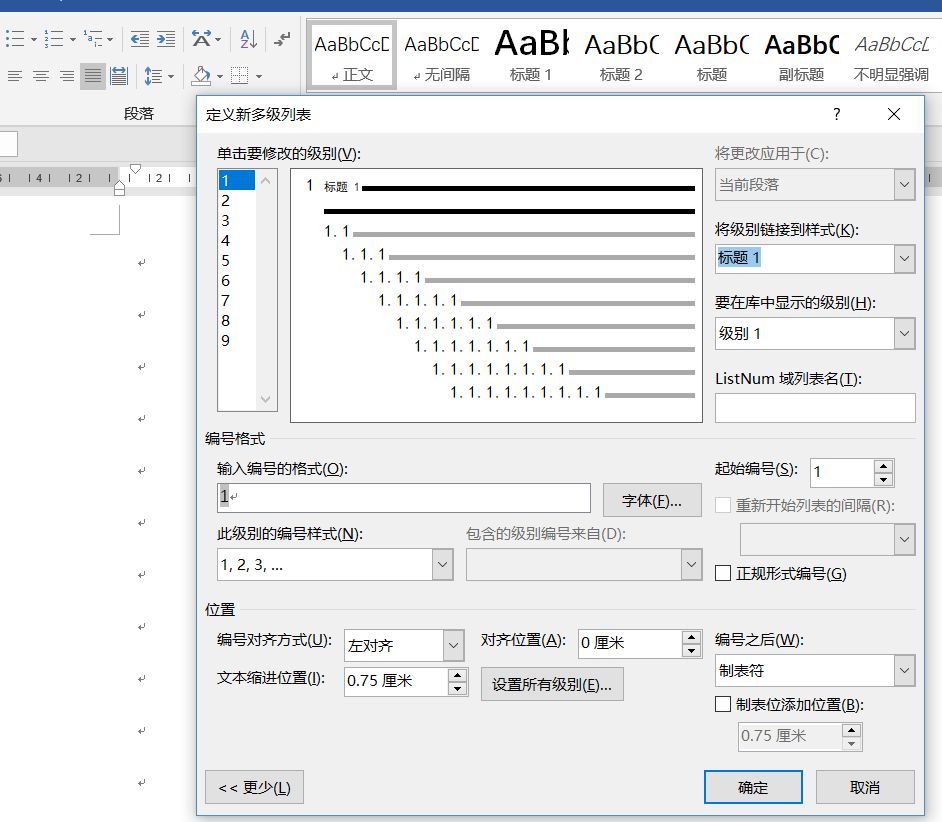Center text using ribbon icon
The image size is (942, 822).
point(41,76)
